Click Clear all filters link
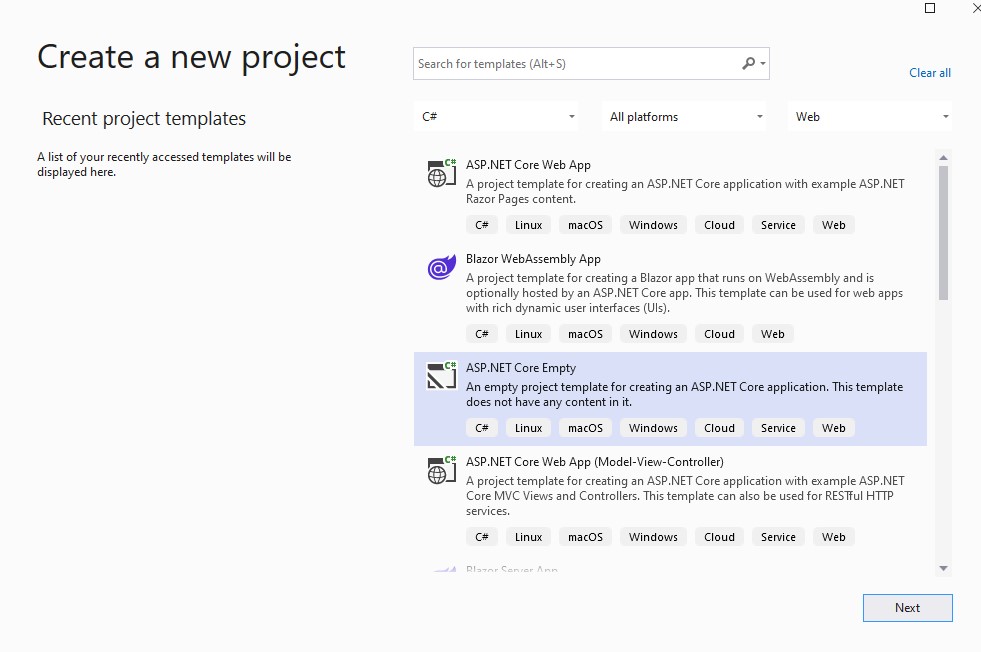Viewport: 981px width, 652px height. pyautogui.click(x=930, y=73)
